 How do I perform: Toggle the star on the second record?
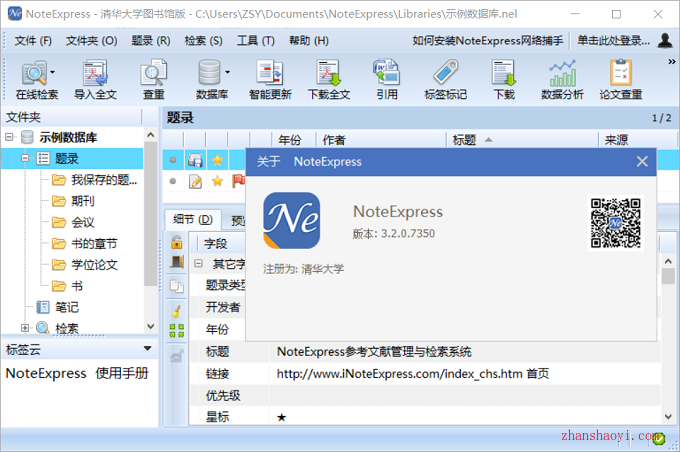(x=217, y=181)
